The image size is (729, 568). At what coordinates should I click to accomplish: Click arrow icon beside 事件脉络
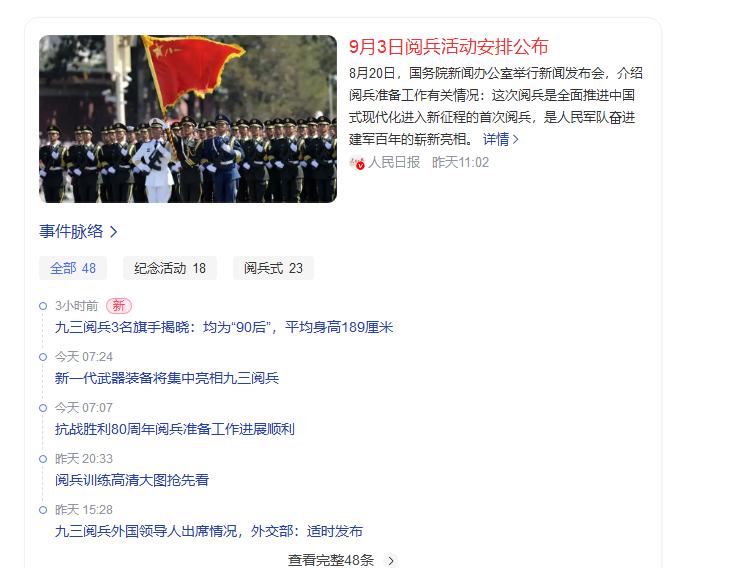[x=113, y=231]
